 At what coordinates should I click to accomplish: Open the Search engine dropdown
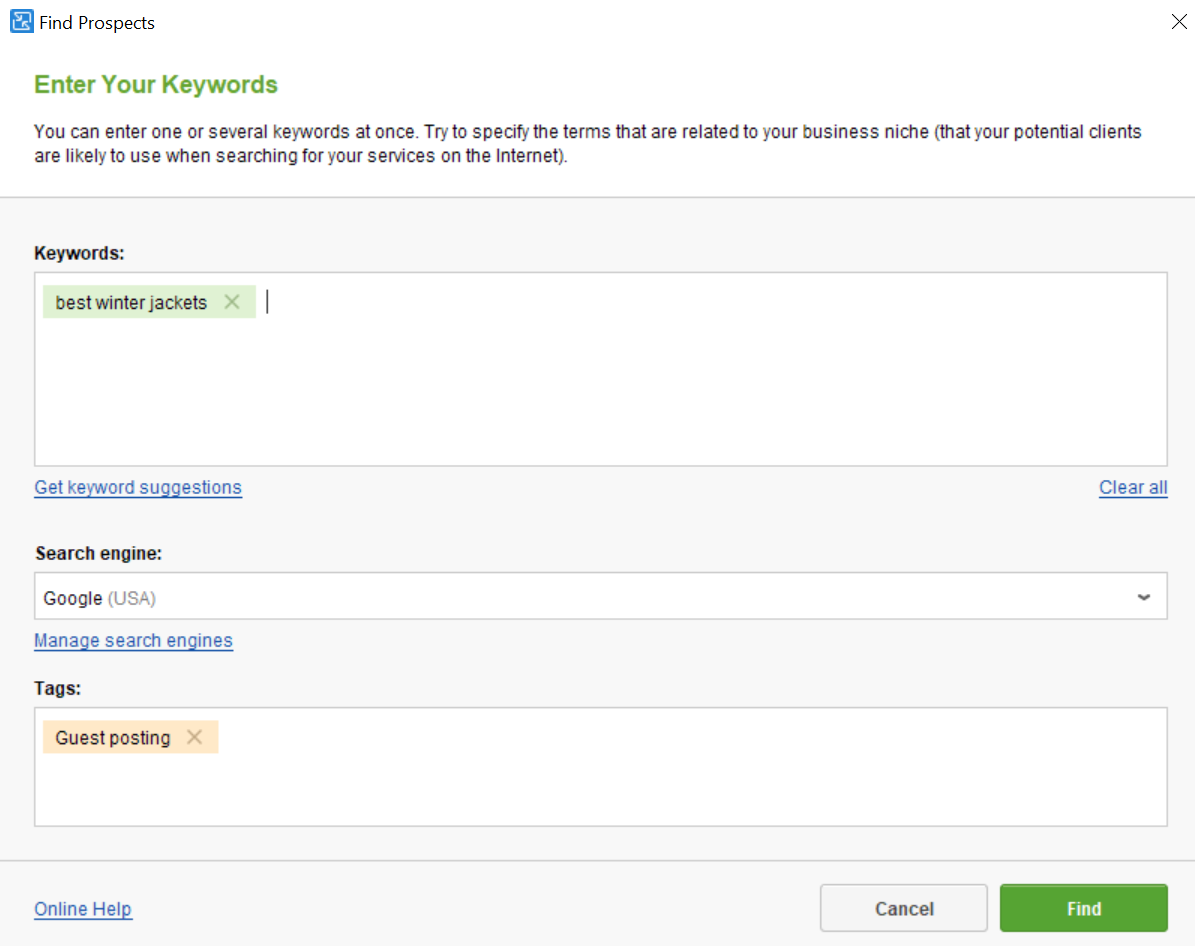[601, 596]
